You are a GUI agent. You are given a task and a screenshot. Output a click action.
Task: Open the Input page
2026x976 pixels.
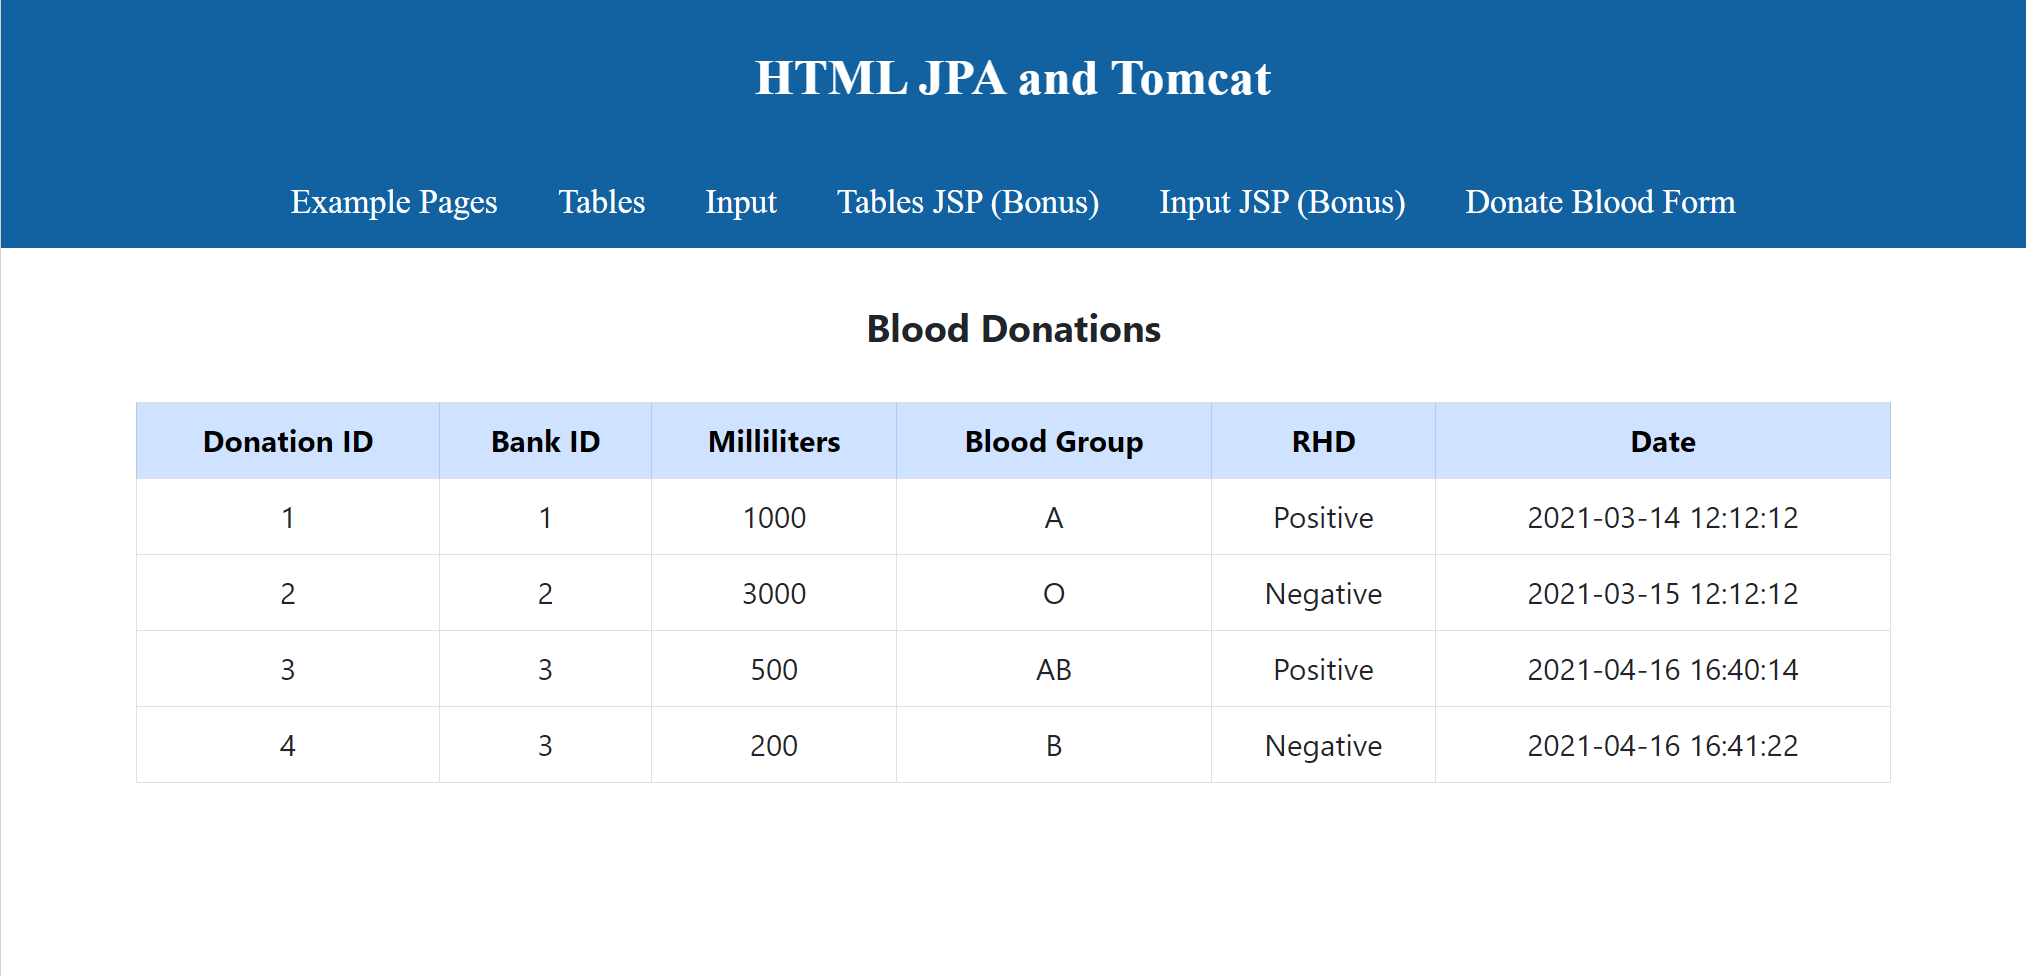pyautogui.click(x=741, y=202)
